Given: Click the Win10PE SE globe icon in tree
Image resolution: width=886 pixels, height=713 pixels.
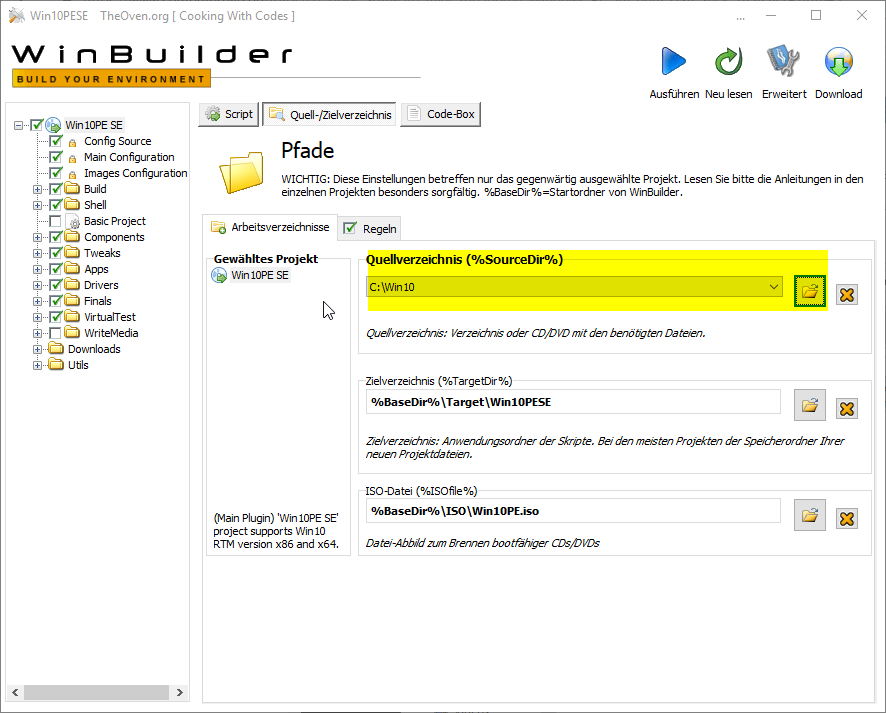Looking at the screenshot, I should pyautogui.click(x=53, y=125).
